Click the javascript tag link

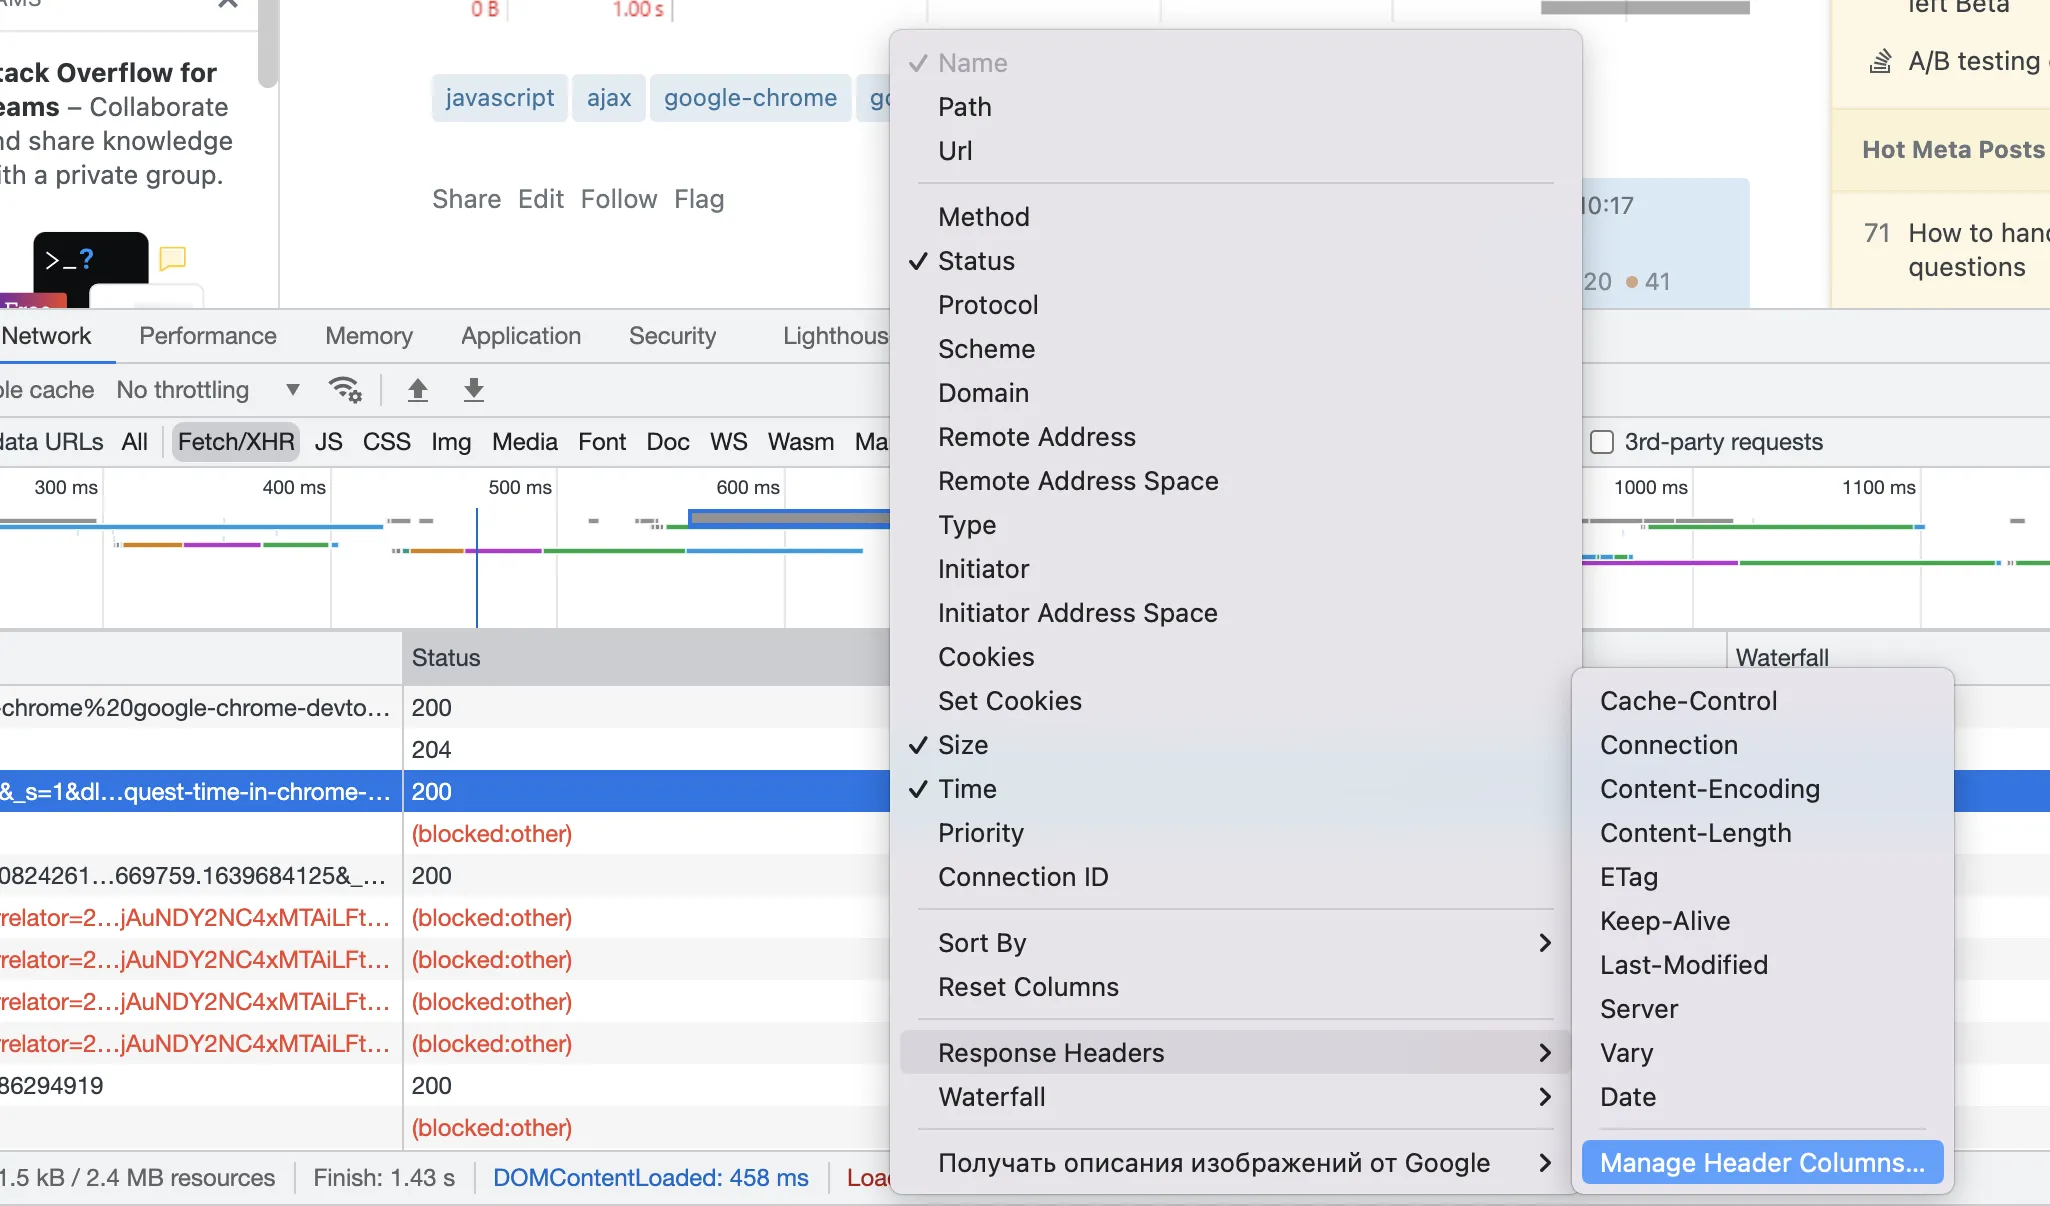pyautogui.click(x=499, y=98)
